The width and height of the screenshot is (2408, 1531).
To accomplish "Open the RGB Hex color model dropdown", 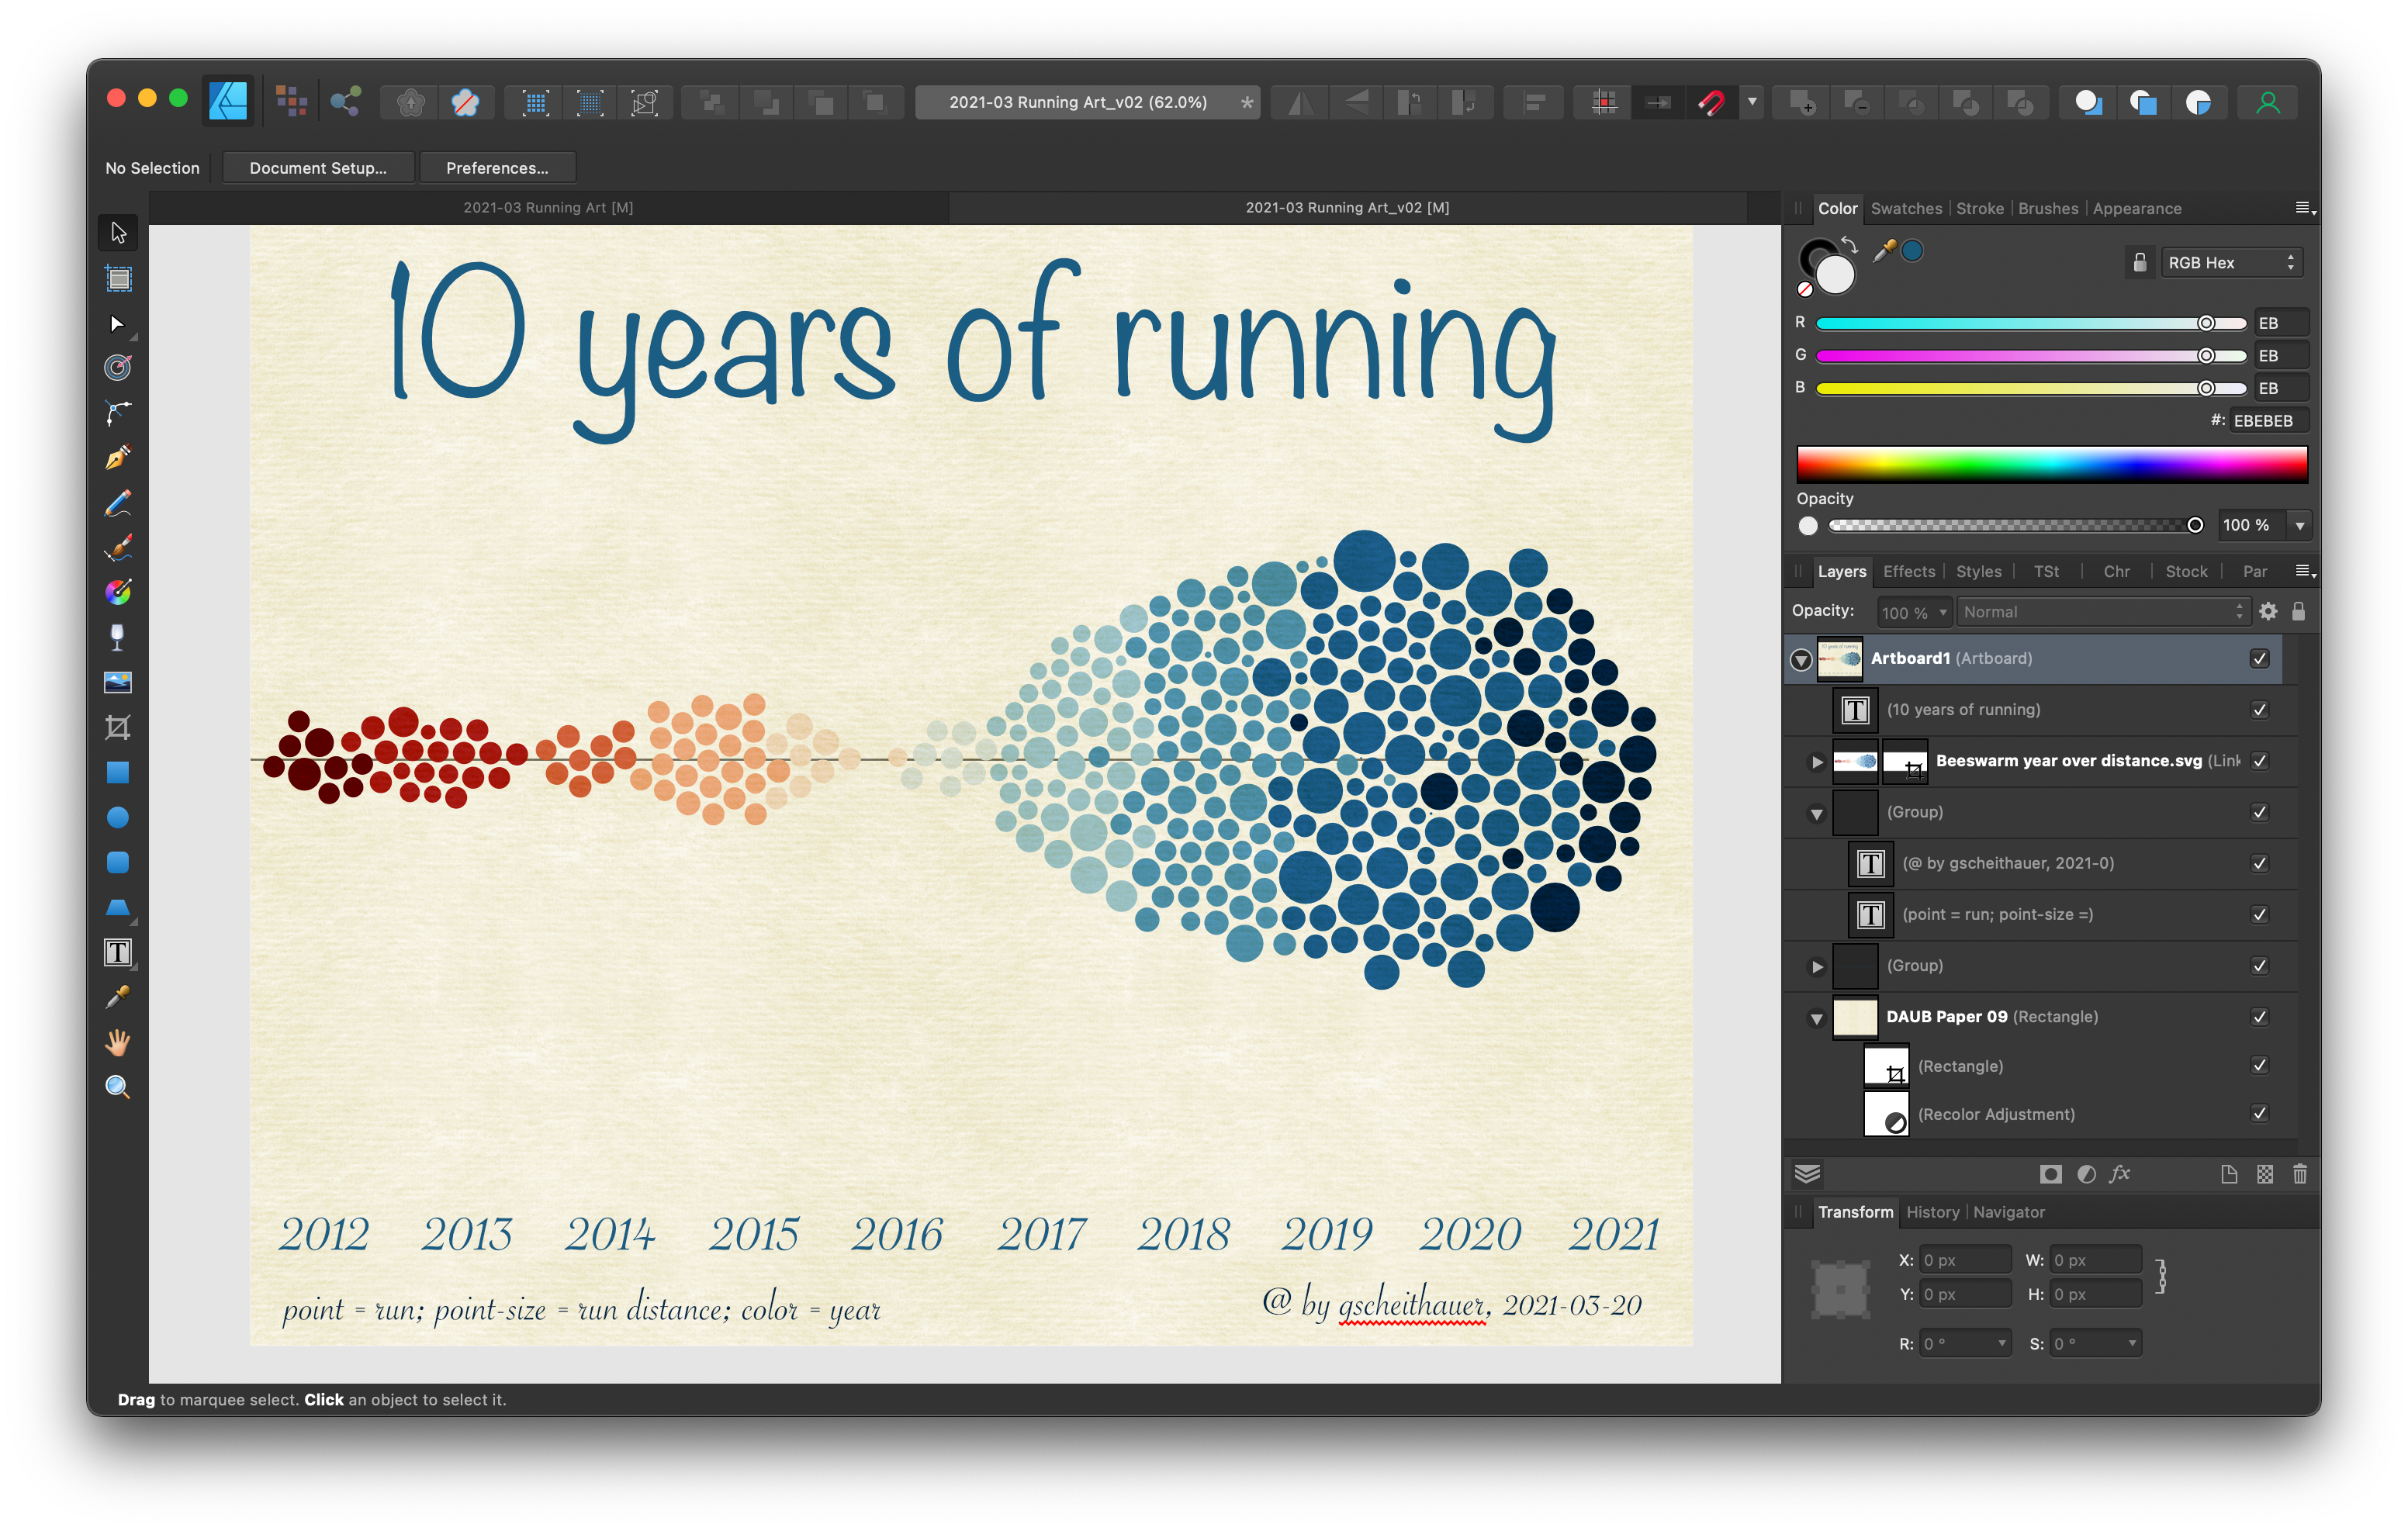I will click(2230, 263).
